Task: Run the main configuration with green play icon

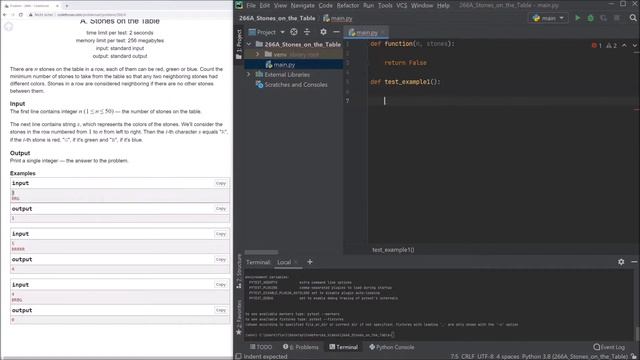Action: pos(578,18)
